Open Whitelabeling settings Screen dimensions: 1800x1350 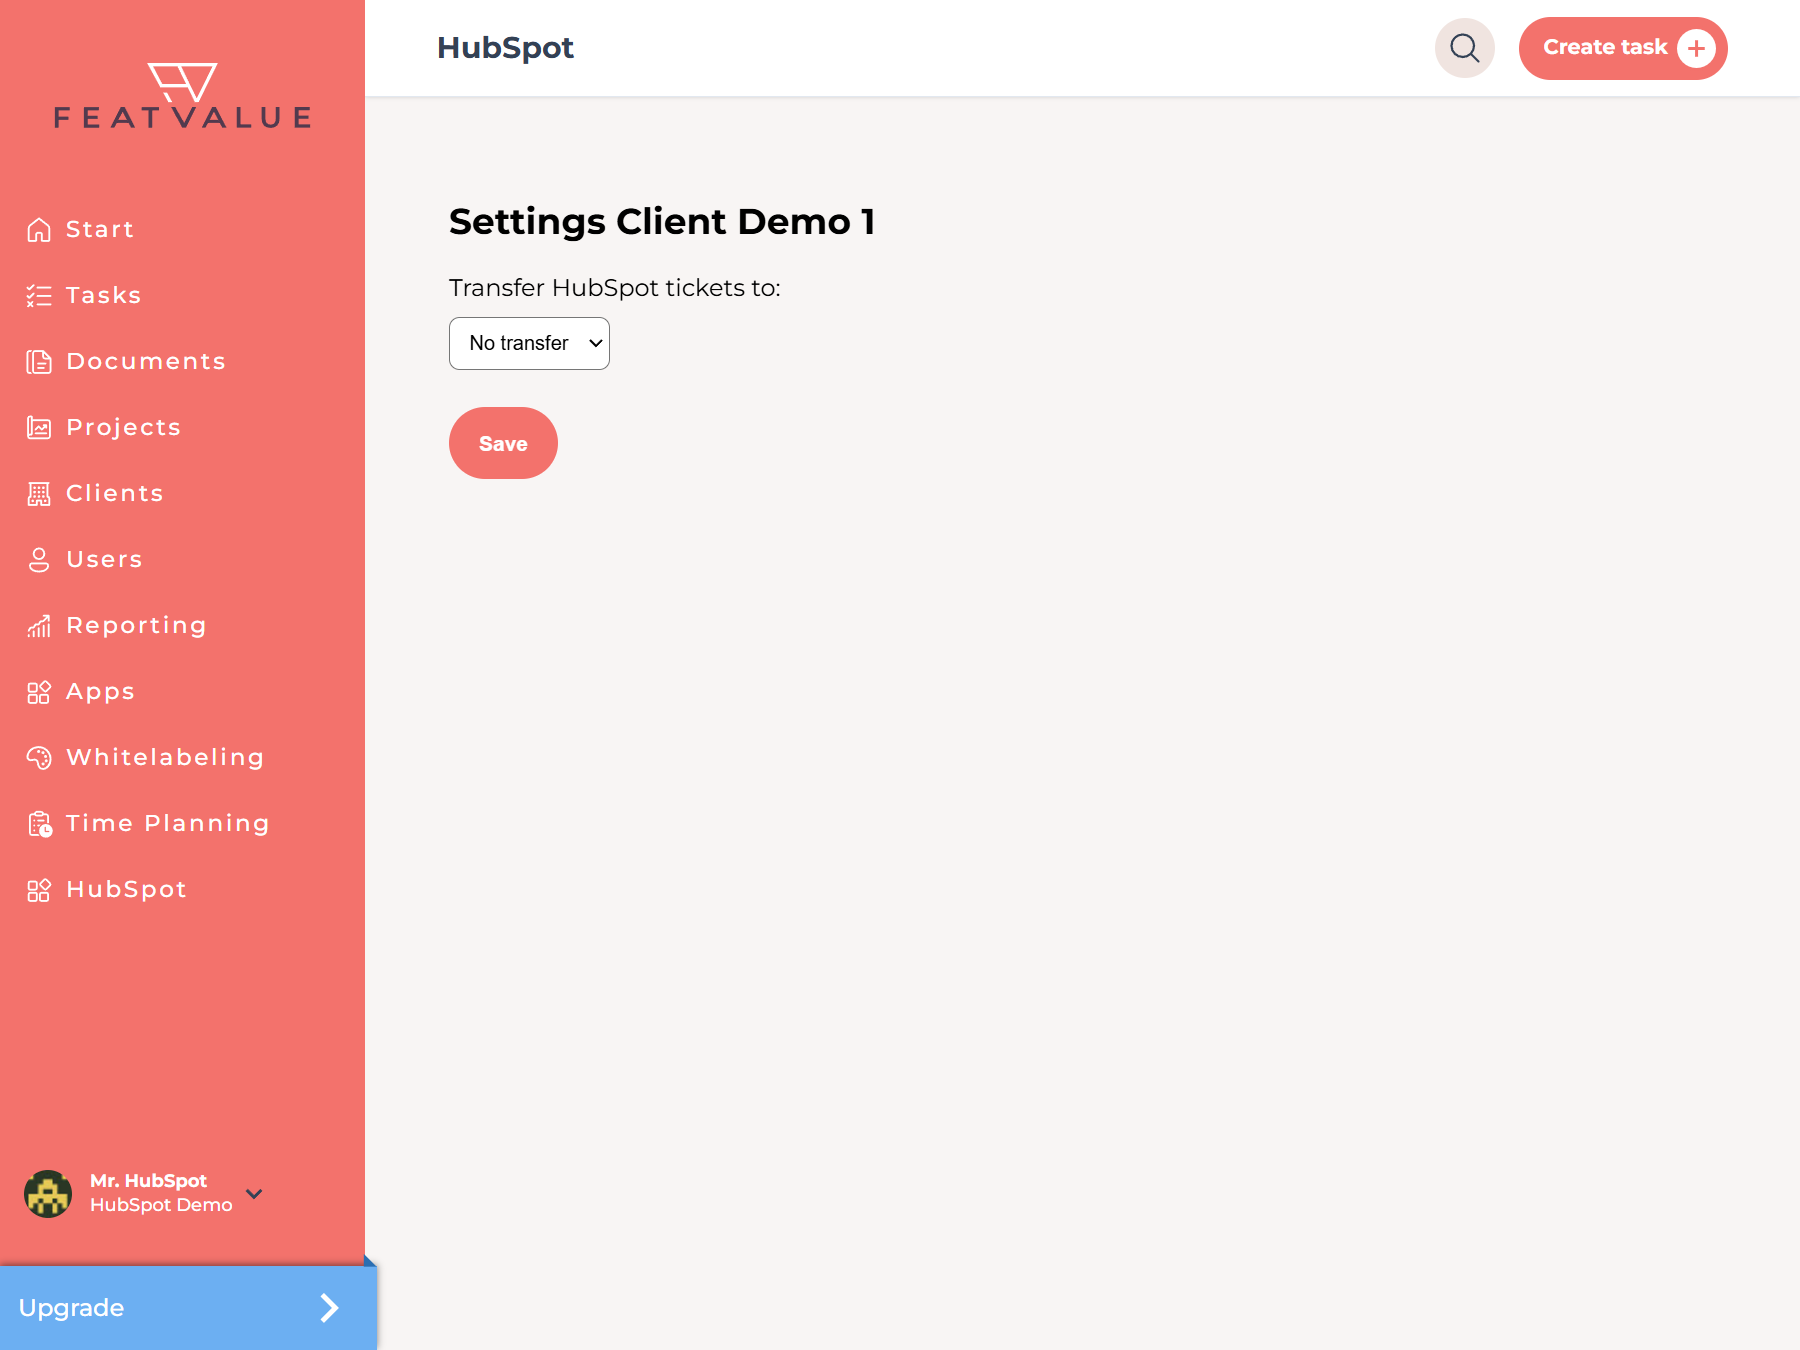(165, 758)
